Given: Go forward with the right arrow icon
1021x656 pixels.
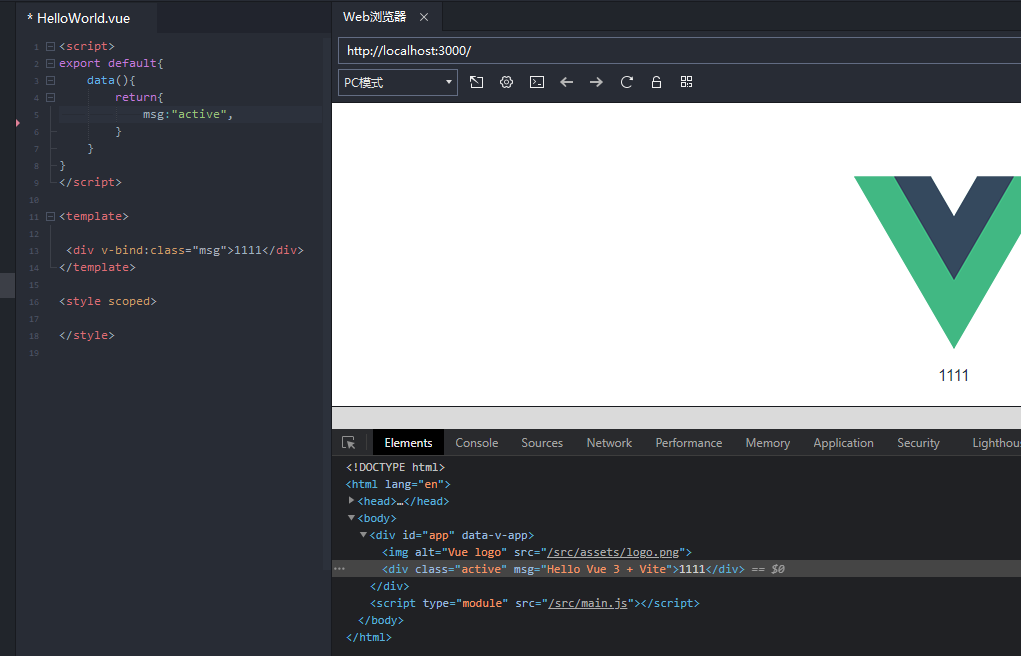Looking at the screenshot, I should [596, 82].
